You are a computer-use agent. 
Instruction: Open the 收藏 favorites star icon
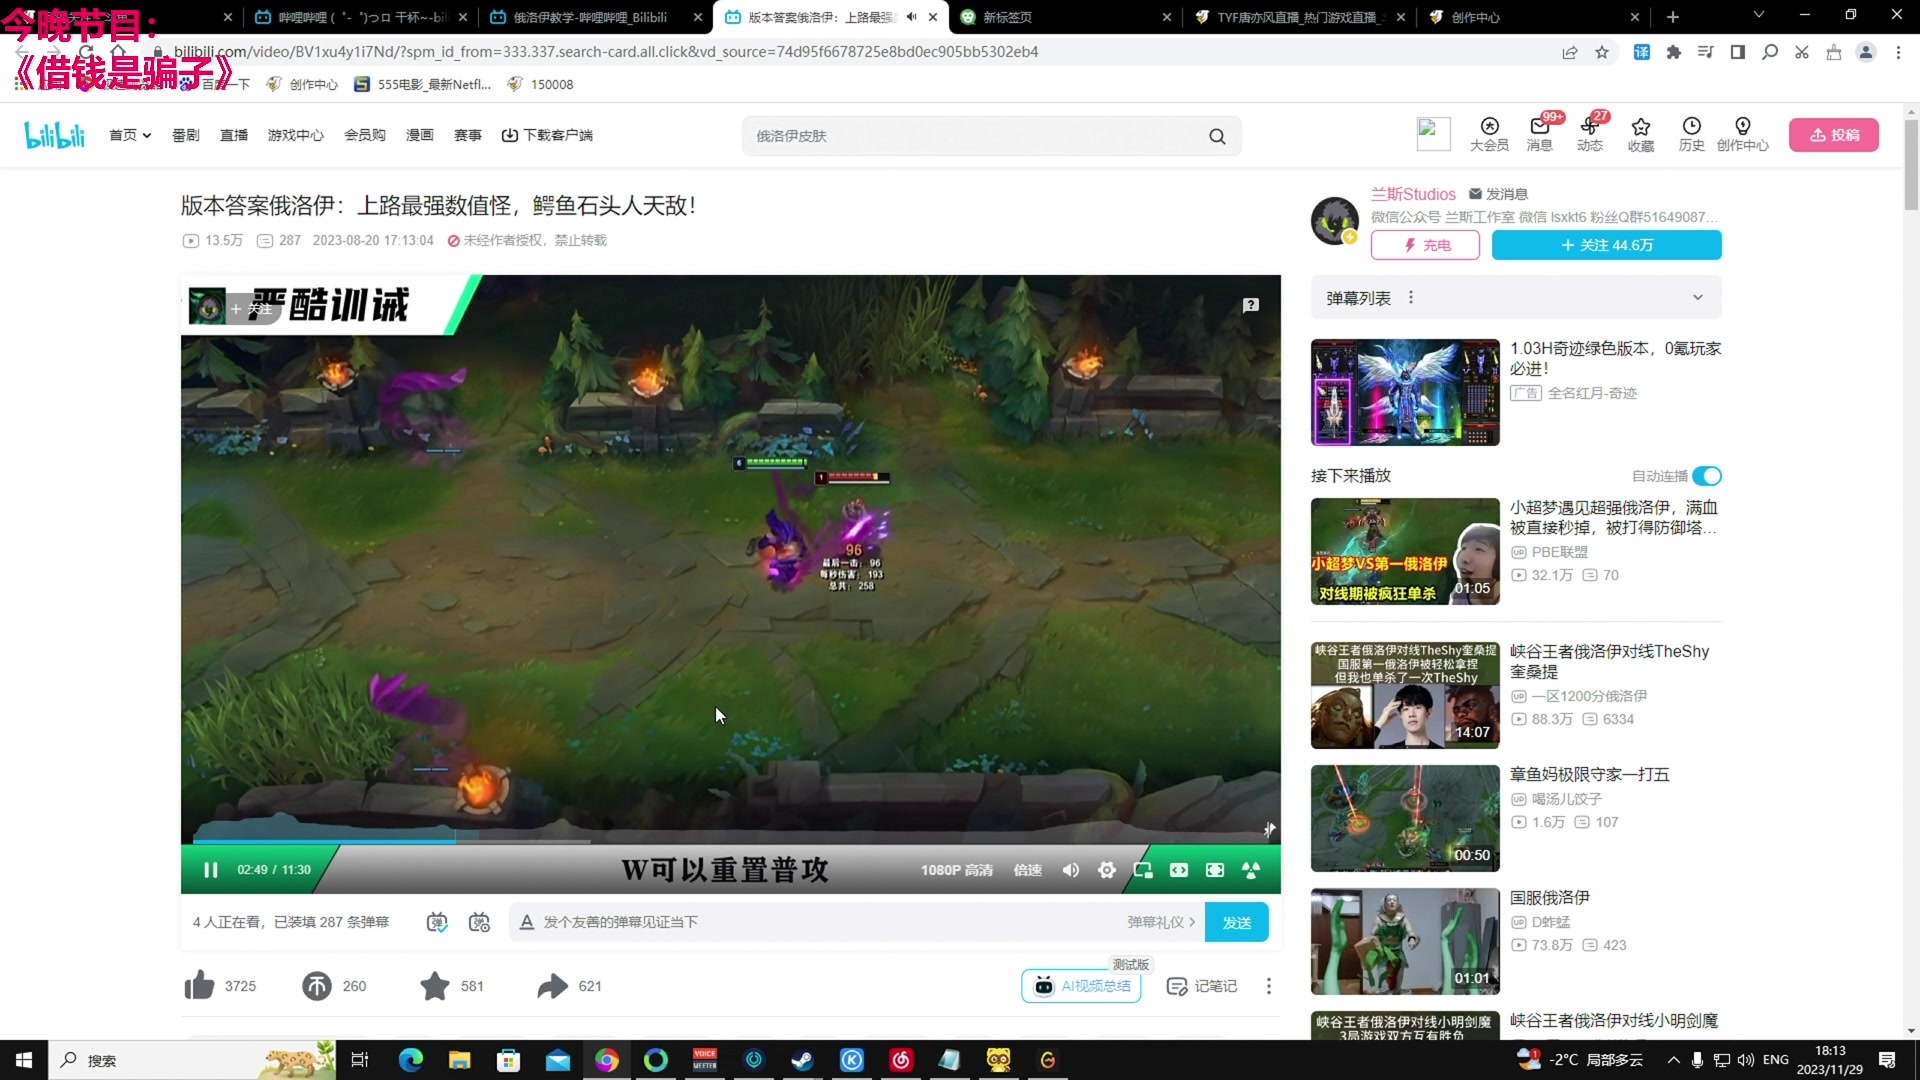pos(1640,135)
